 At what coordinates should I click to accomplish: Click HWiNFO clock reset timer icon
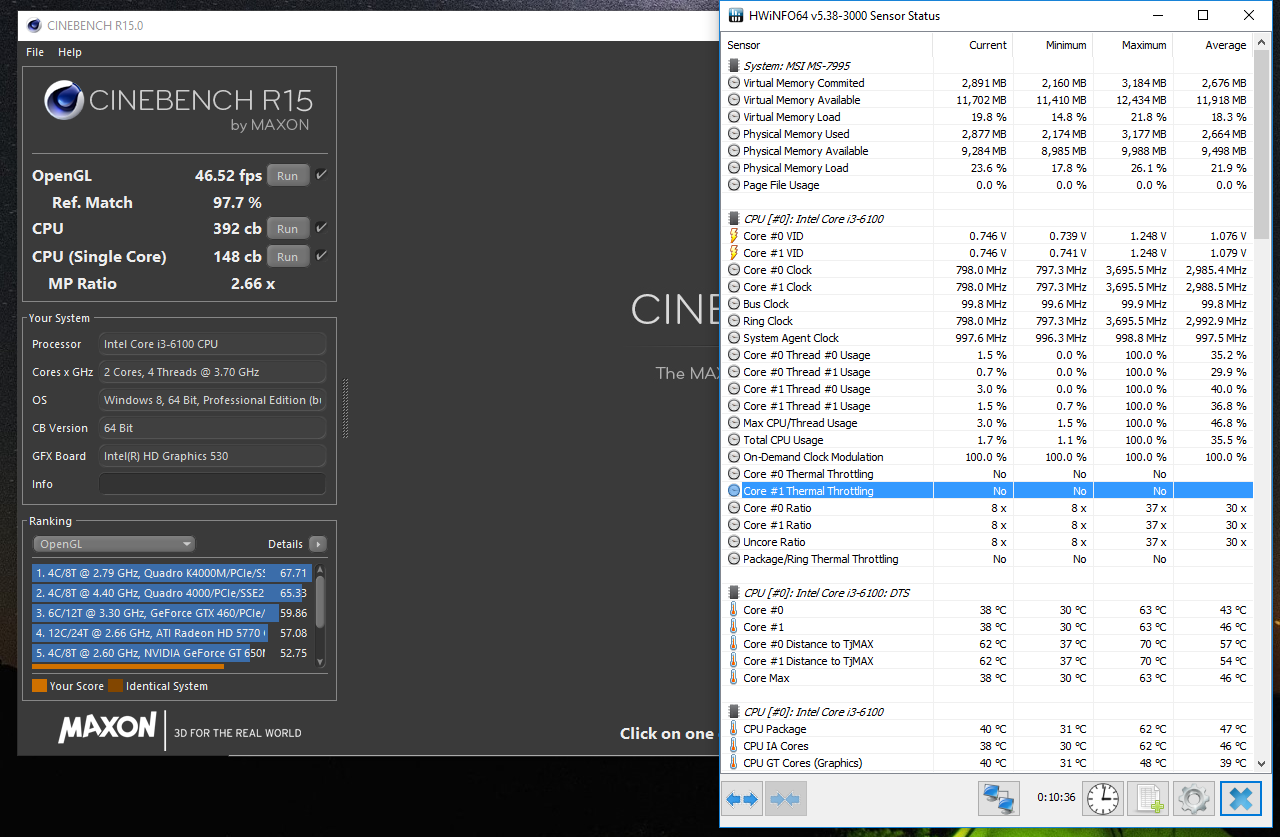(1104, 799)
